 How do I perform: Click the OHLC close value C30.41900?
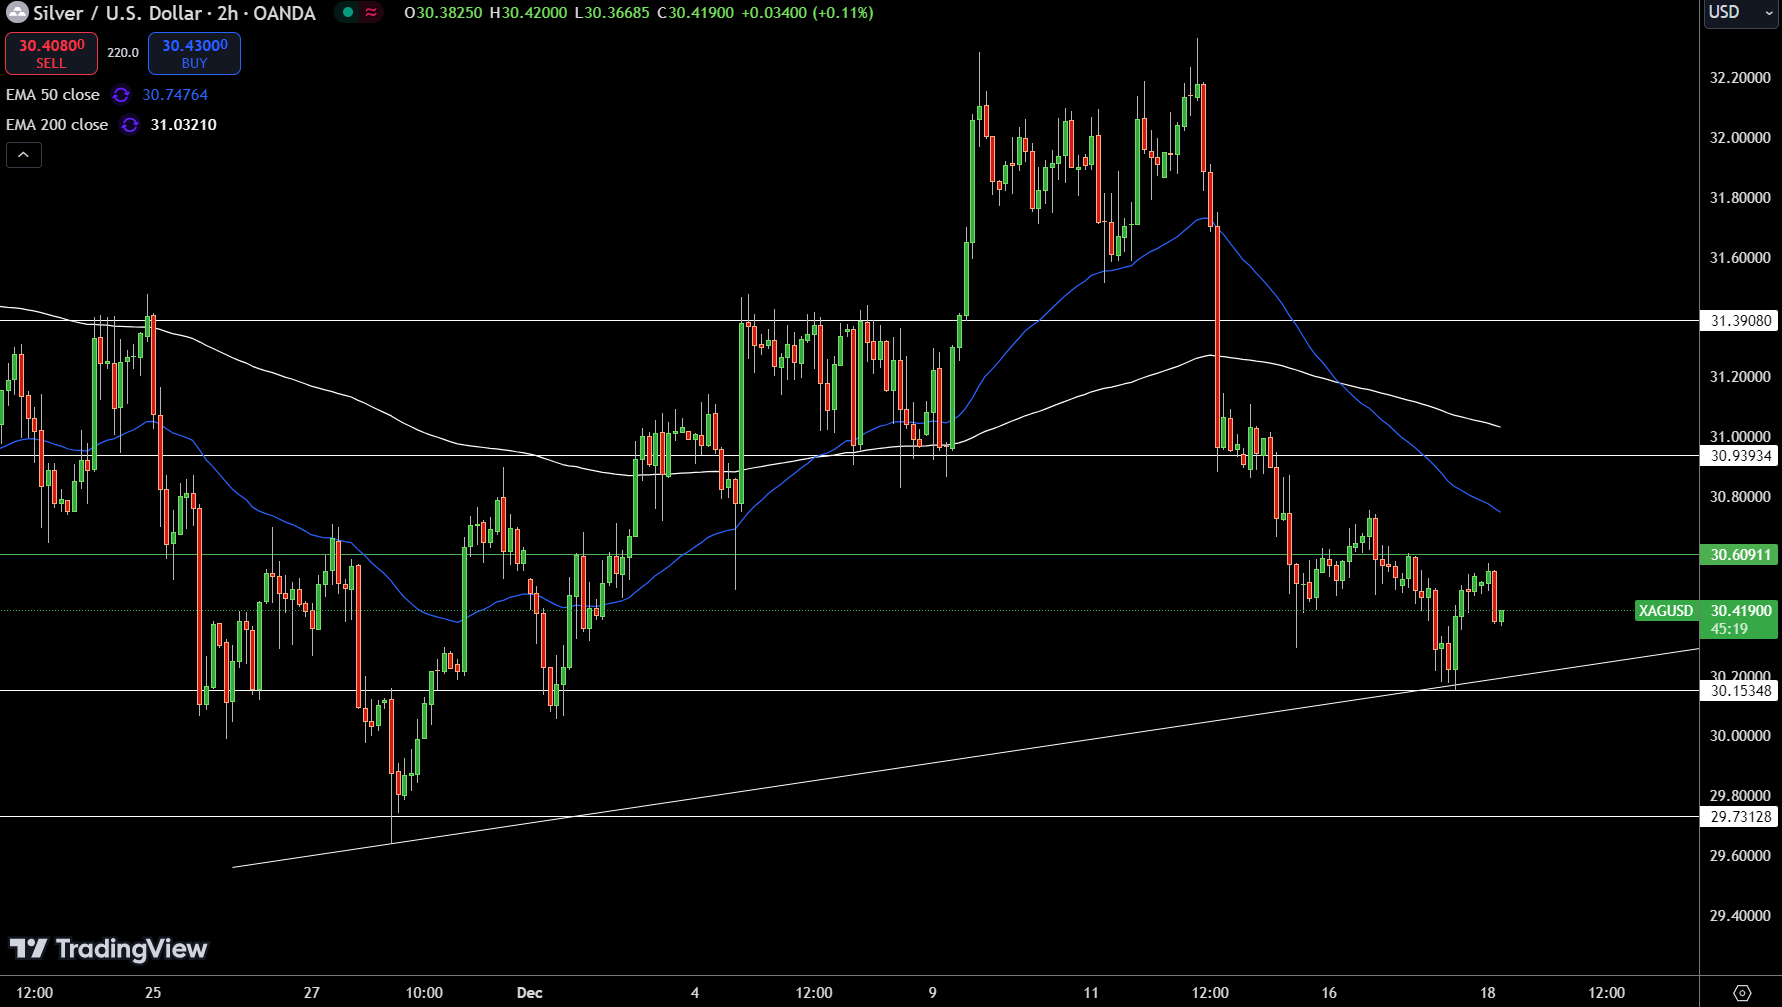click(x=695, y=13)
